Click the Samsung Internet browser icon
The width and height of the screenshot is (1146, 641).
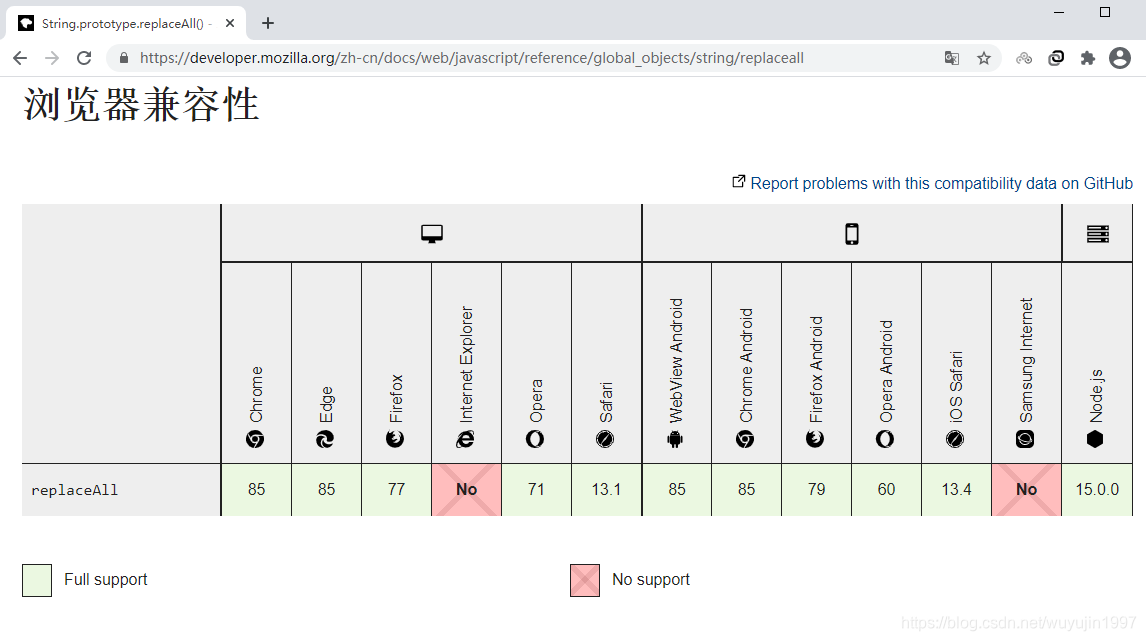(1026, 438)
